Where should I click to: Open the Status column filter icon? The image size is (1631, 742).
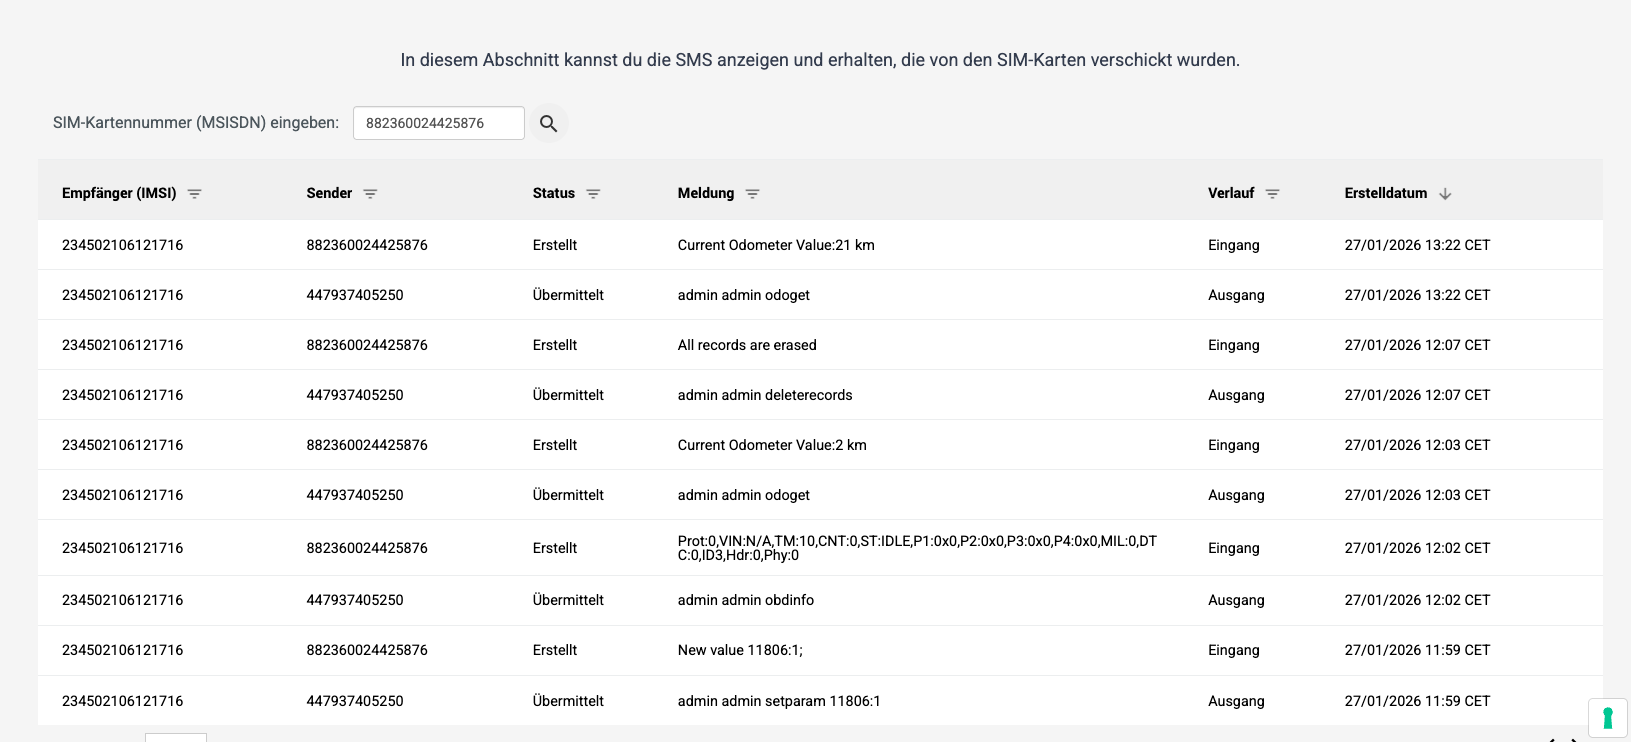coord(593,194)
